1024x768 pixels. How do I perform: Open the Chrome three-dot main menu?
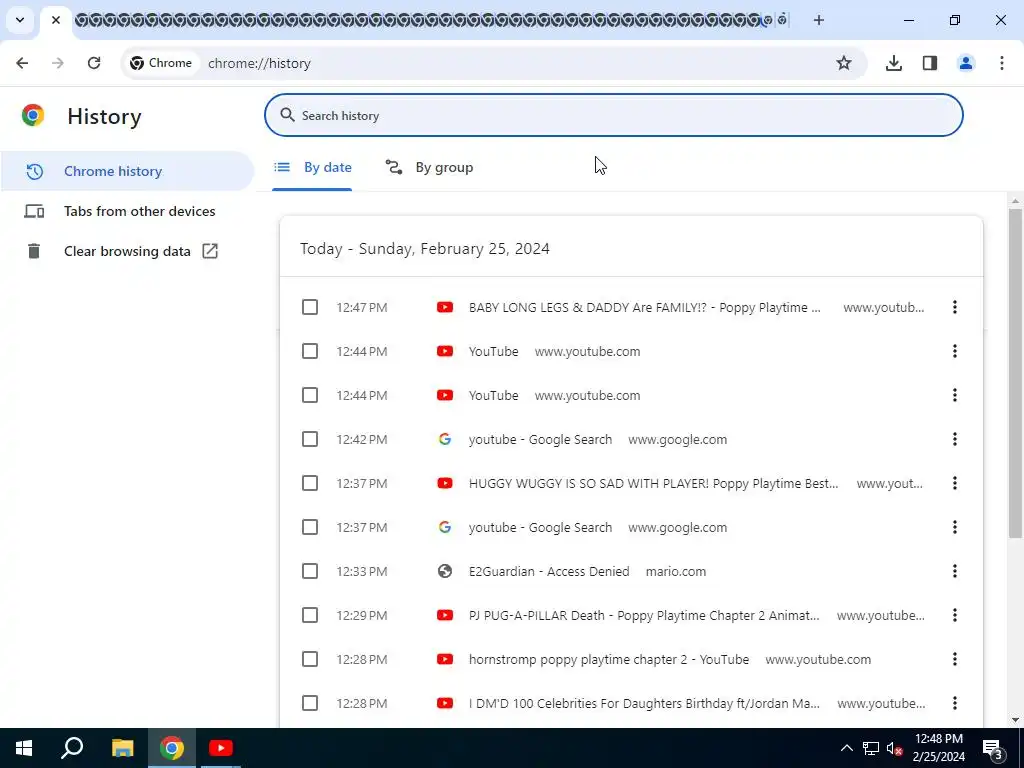(1002, 63)
